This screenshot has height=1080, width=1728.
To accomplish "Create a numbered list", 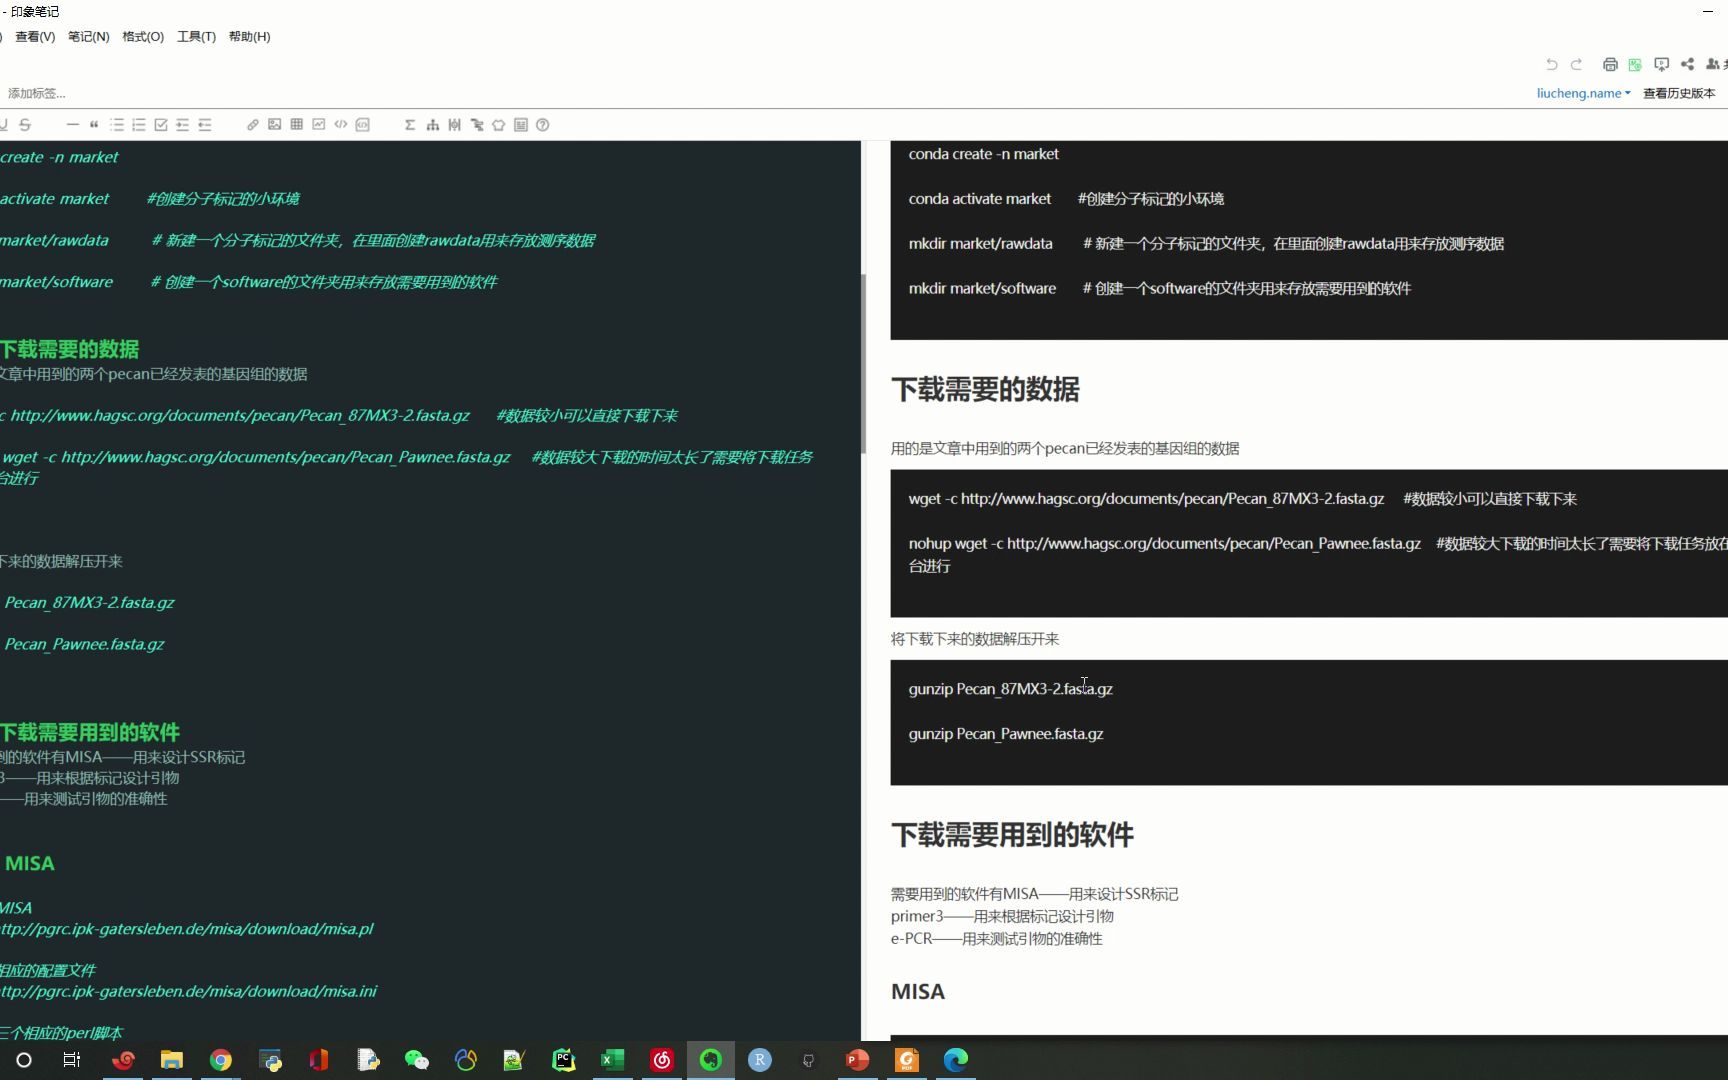I will pyautogui.click(x=139, y=125).
